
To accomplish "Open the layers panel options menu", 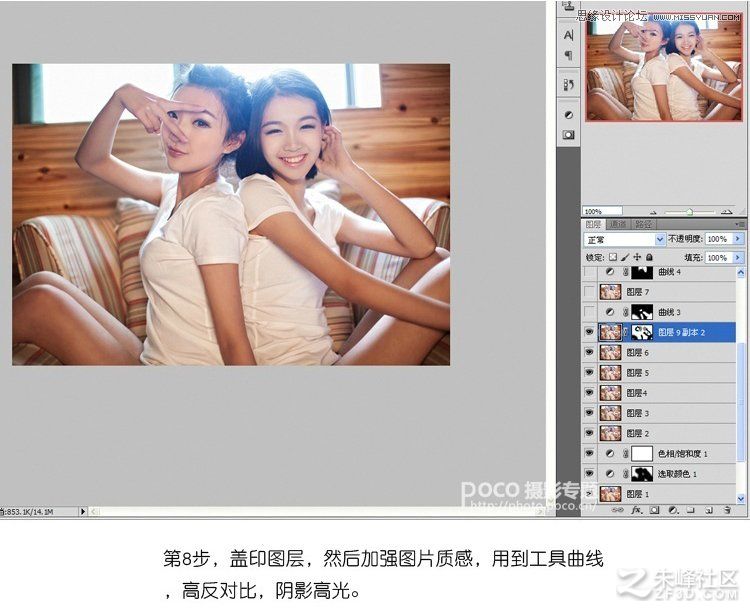I will pos(739,223).
